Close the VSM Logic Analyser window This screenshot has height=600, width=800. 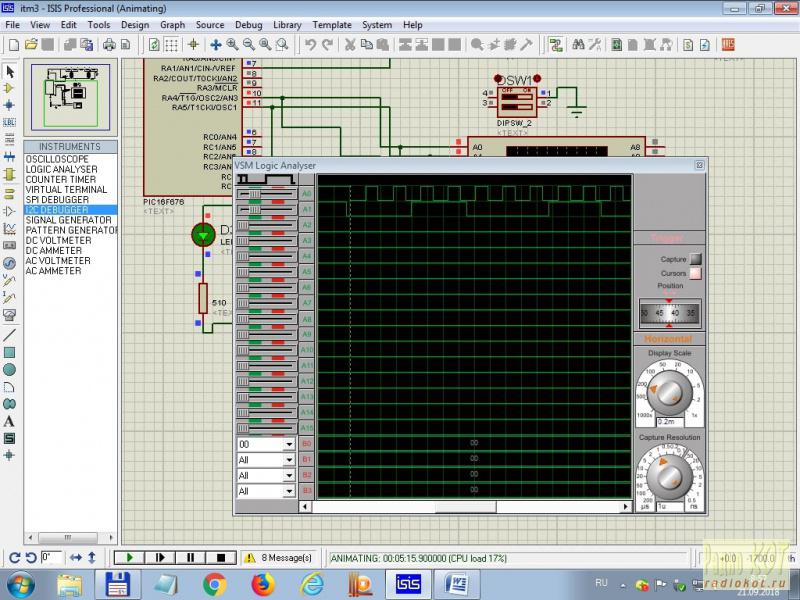pyautogui.click(x=699, y=165)
